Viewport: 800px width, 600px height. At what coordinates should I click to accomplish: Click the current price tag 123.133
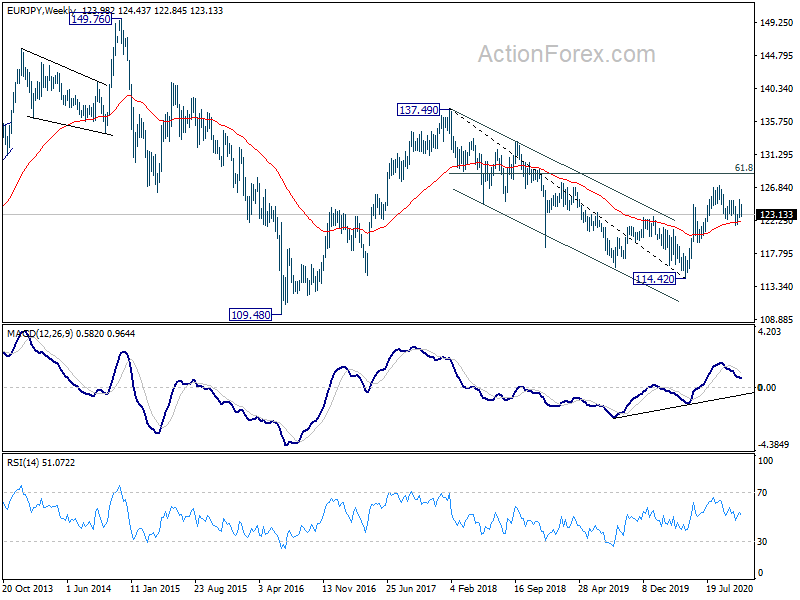point(776,215)
